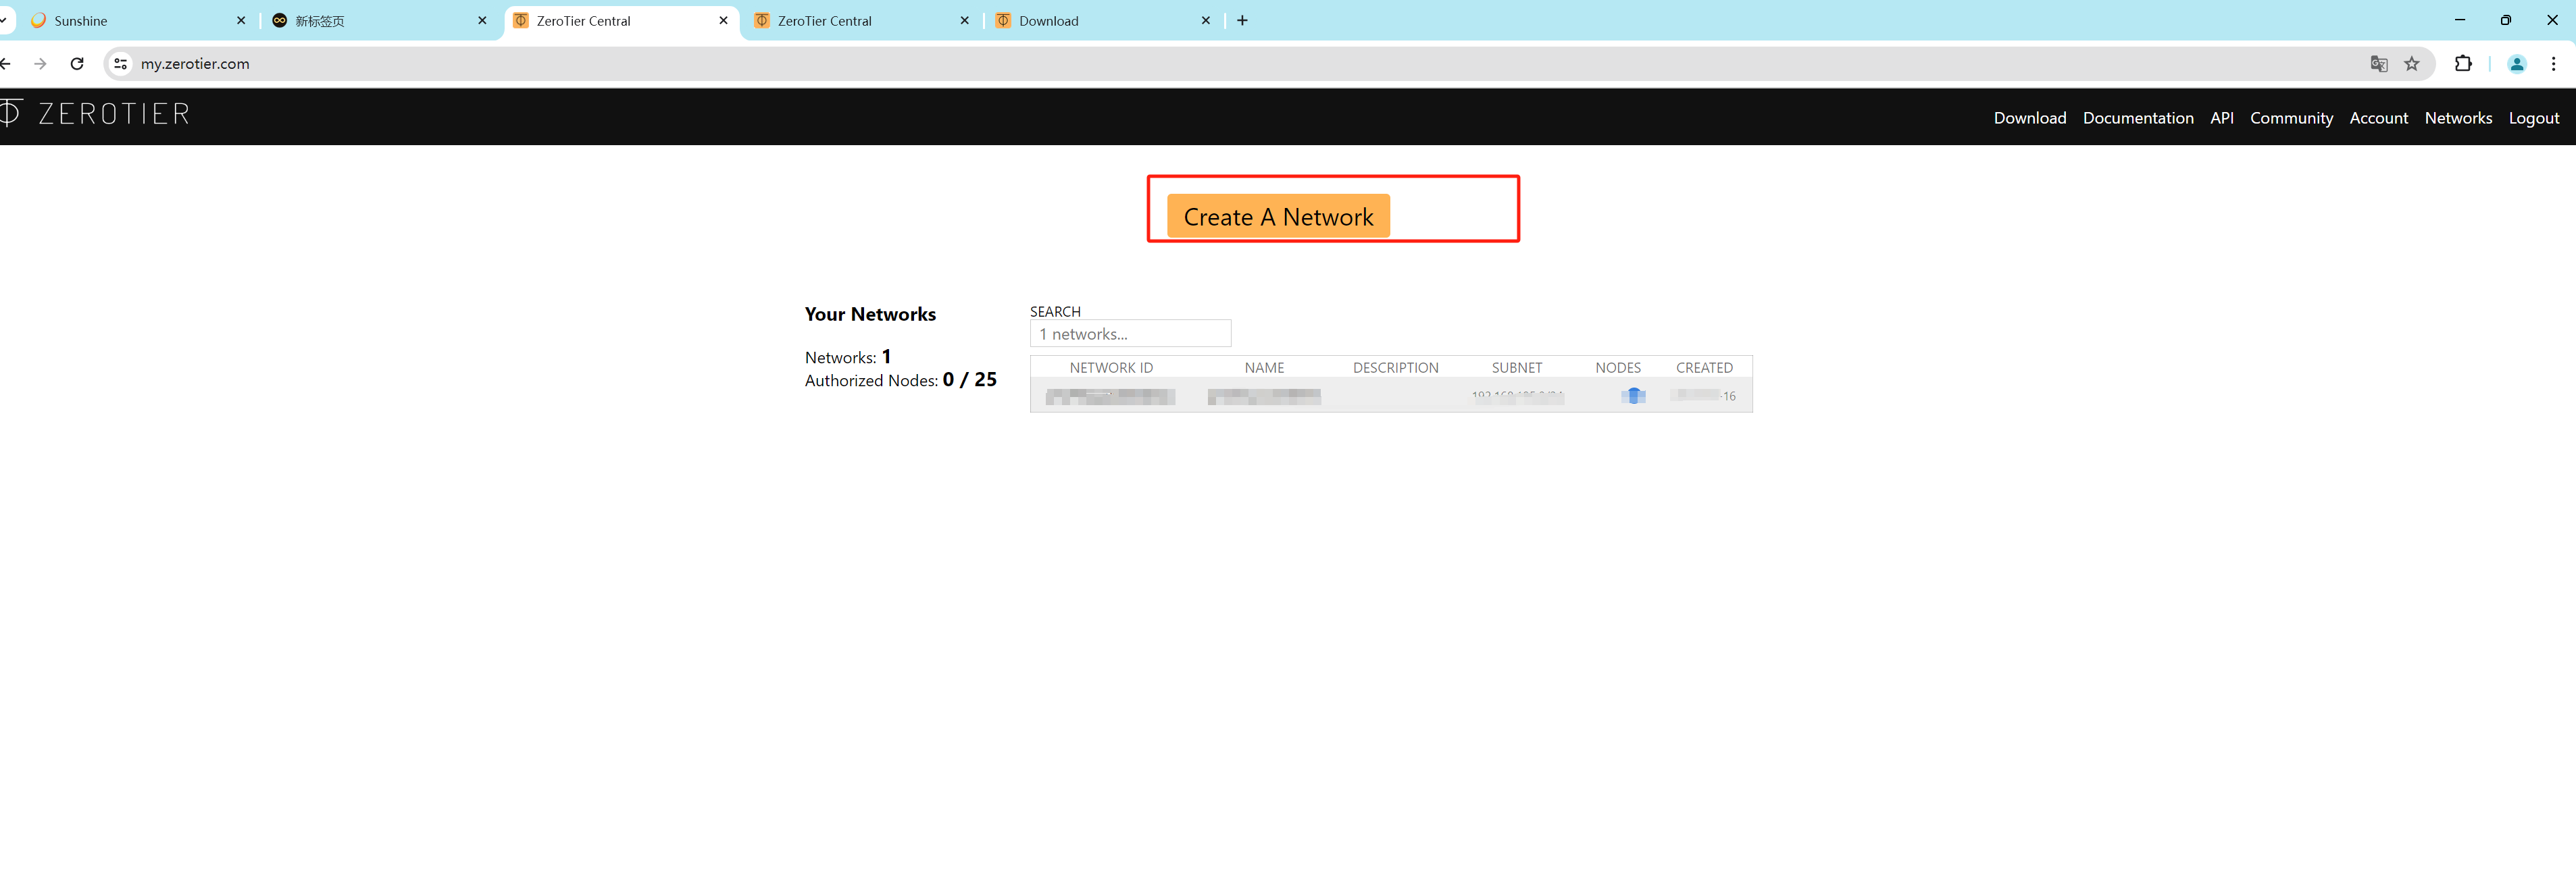Focus the network search input field
Image resolution: width=2576 pixels, height=896 pixels.
tap(1130, 333)
